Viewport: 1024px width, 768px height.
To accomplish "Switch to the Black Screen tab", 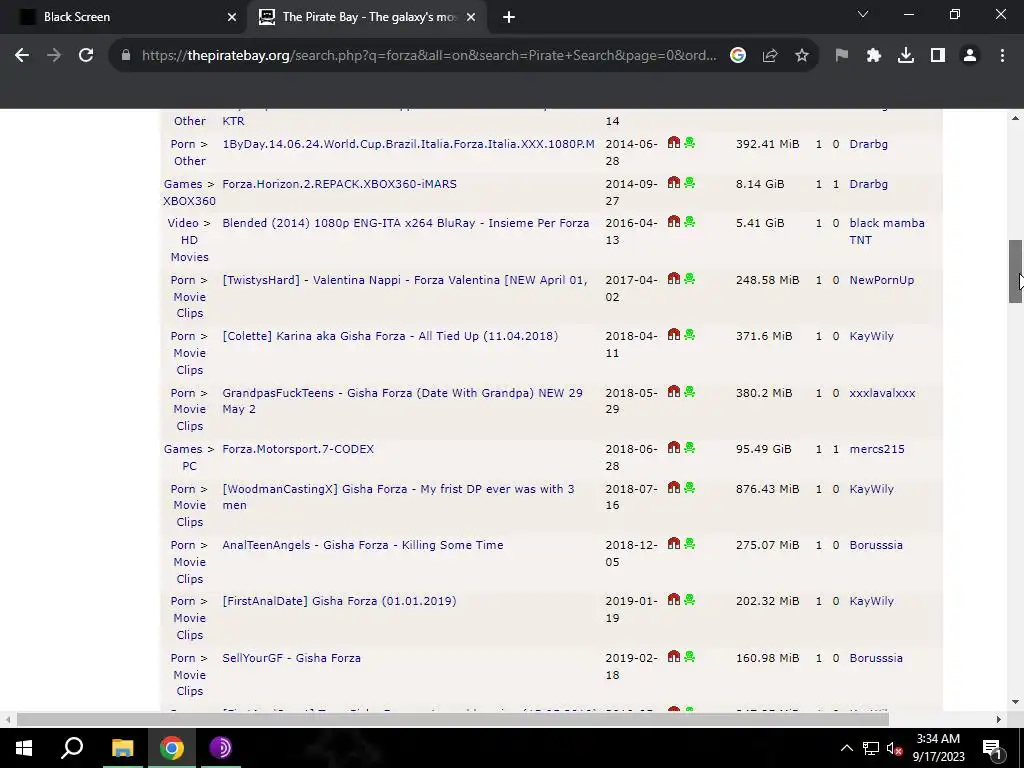I will (124, 17).
